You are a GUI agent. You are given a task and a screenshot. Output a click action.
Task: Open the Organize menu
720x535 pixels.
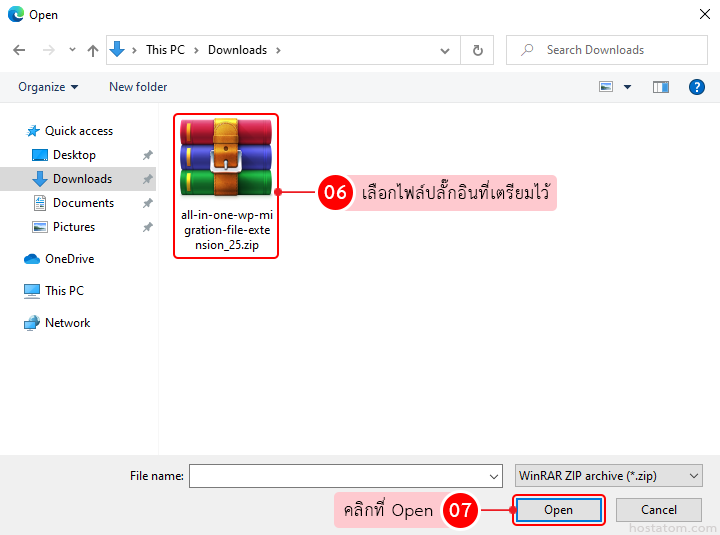coord(48,87)
